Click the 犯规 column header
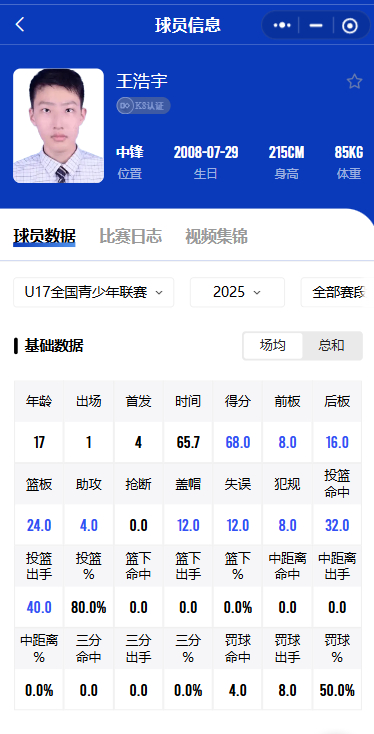The width and height of the screenshot is (374, 734). pyautogui.click(x=287, y=484)
